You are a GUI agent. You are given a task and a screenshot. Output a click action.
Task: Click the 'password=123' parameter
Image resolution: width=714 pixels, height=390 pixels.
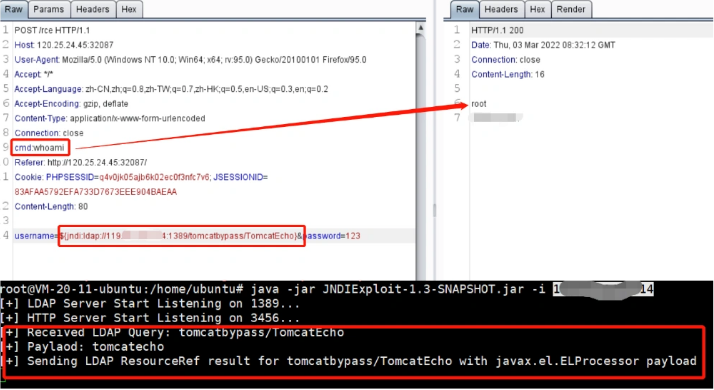[x=332, y=236]
